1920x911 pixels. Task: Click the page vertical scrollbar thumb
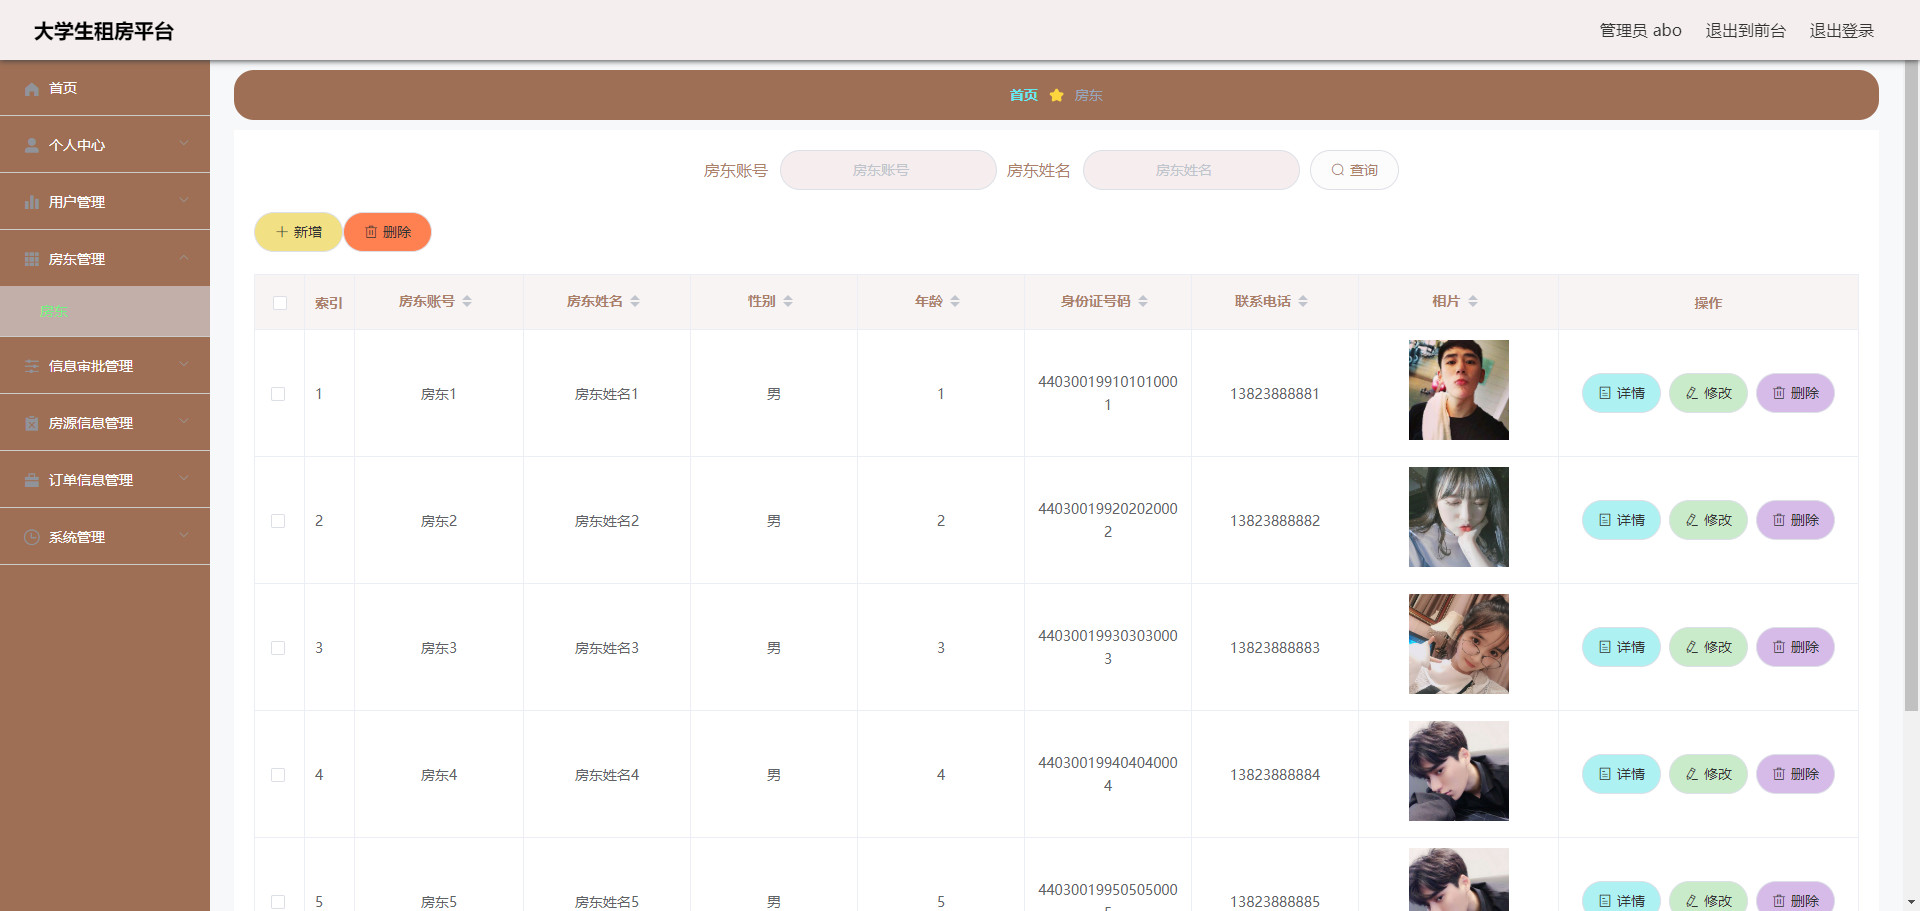1911,385
